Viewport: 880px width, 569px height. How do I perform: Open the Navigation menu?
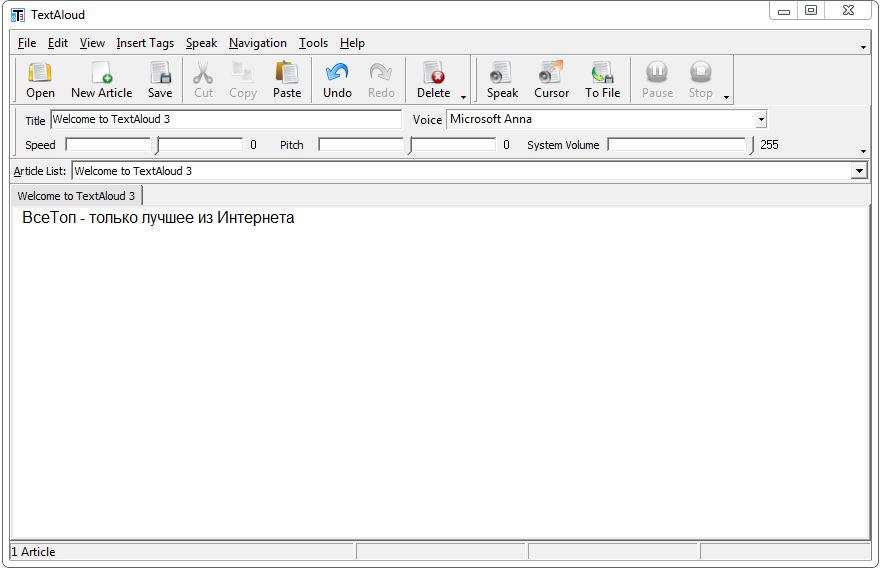coord(258,43)
